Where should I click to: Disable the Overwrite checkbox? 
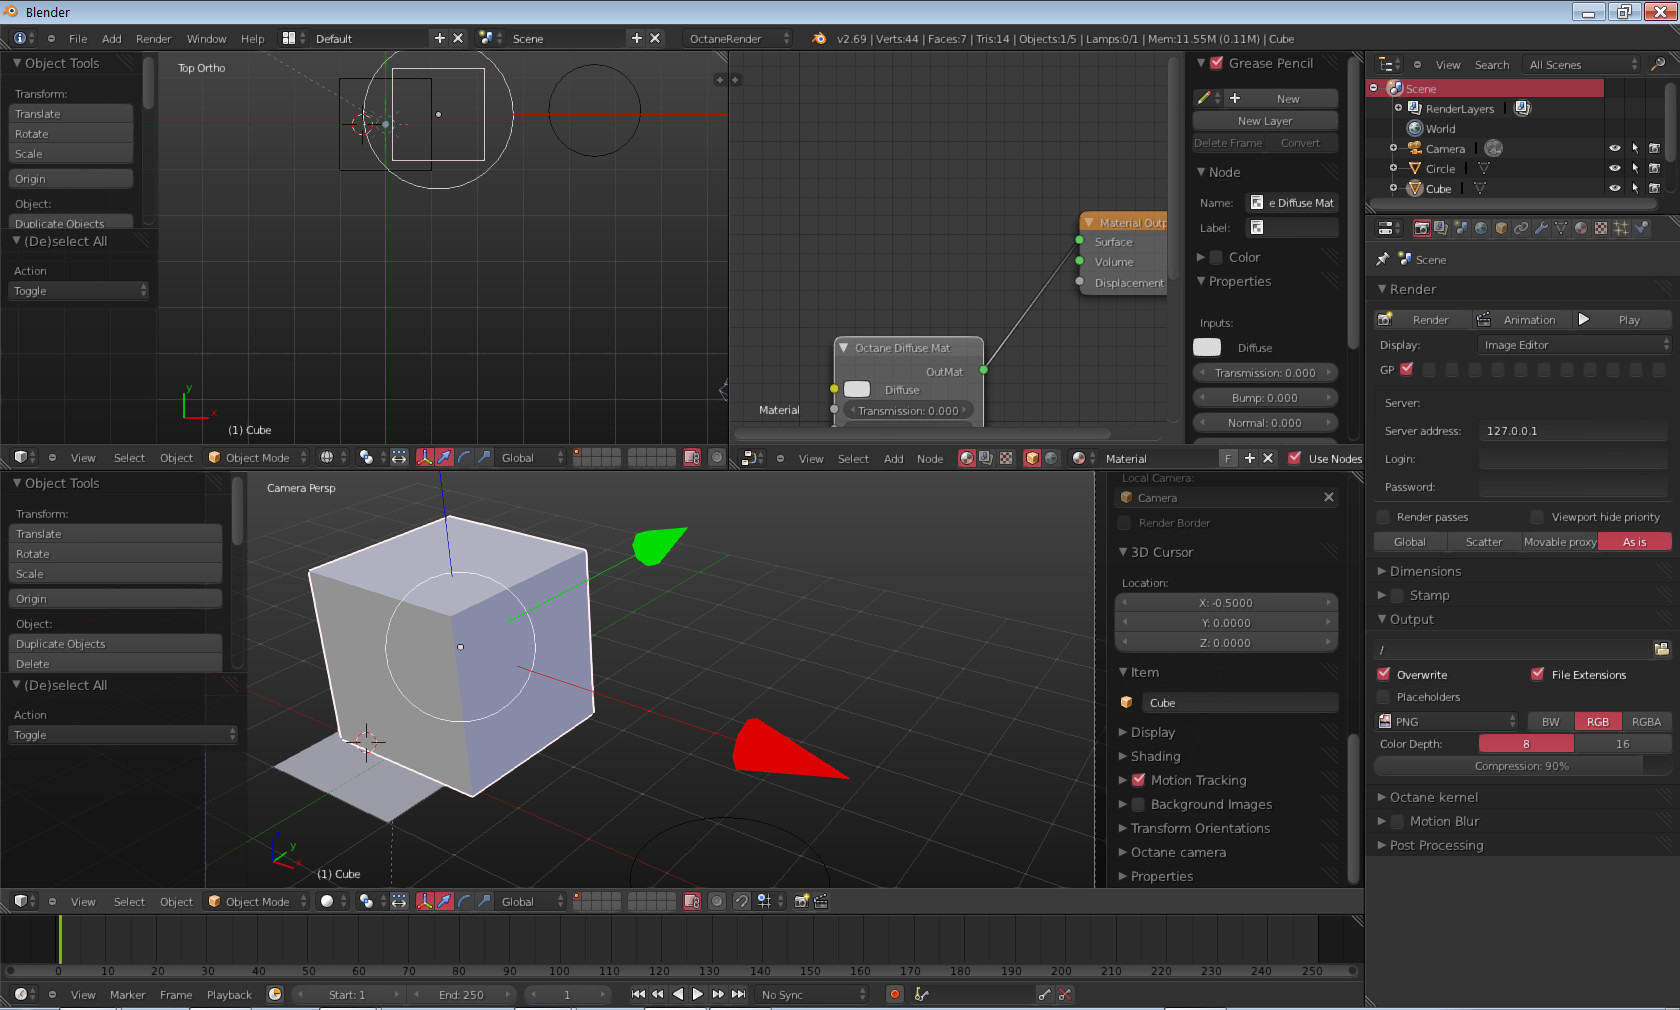pyautogui.click(x=1384, y=674)
